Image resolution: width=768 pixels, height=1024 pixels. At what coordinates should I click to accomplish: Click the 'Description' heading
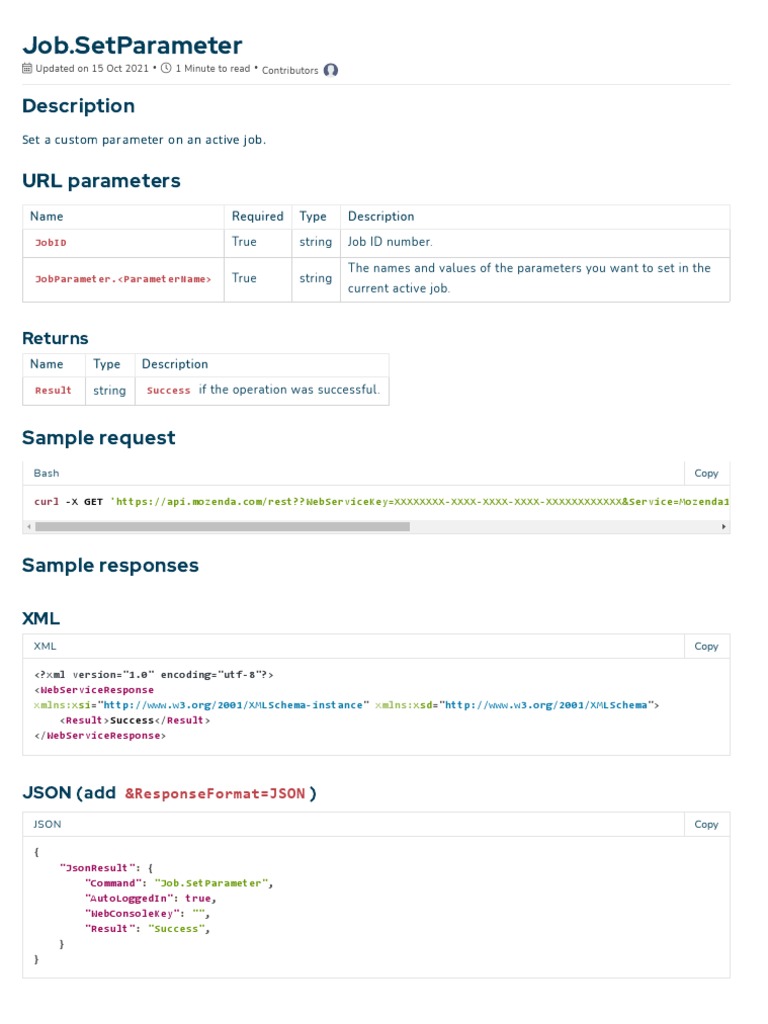(78, 106)
